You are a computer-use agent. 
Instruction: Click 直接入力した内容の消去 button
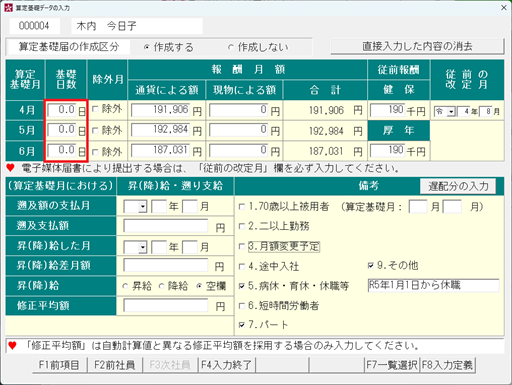pos(417,46)
